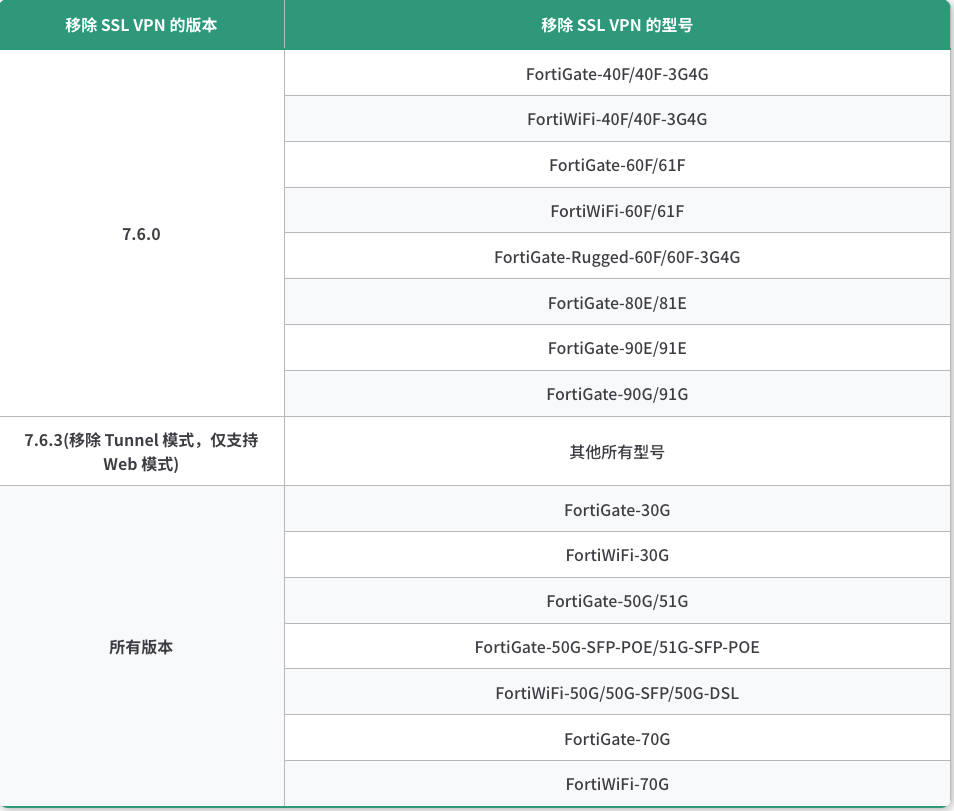Select the FortiGate-50G/51G entry
The image size is (954, 811).
click(617, 601)
